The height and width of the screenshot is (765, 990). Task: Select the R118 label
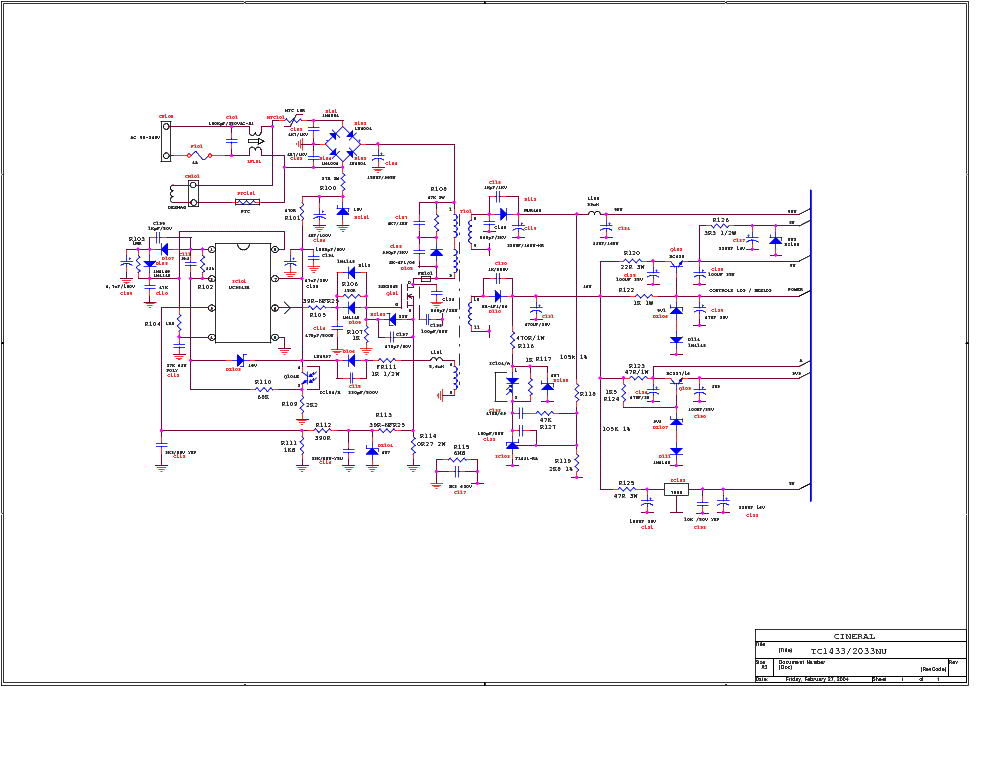[x=588, y=393]
